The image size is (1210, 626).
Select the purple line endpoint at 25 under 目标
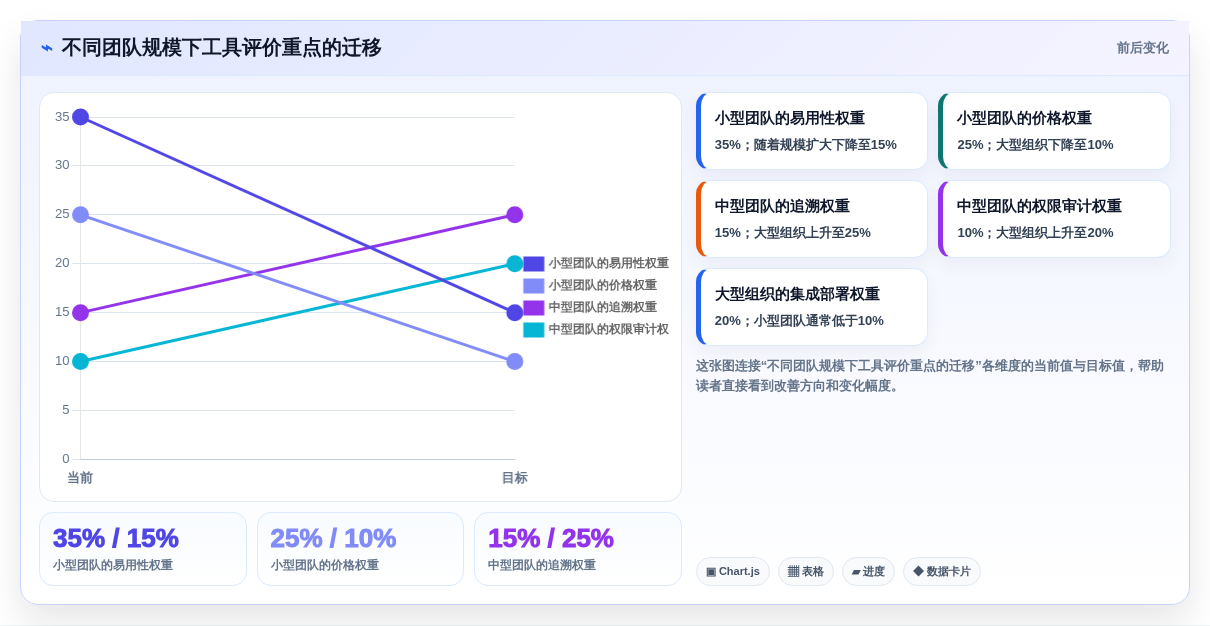515,215
